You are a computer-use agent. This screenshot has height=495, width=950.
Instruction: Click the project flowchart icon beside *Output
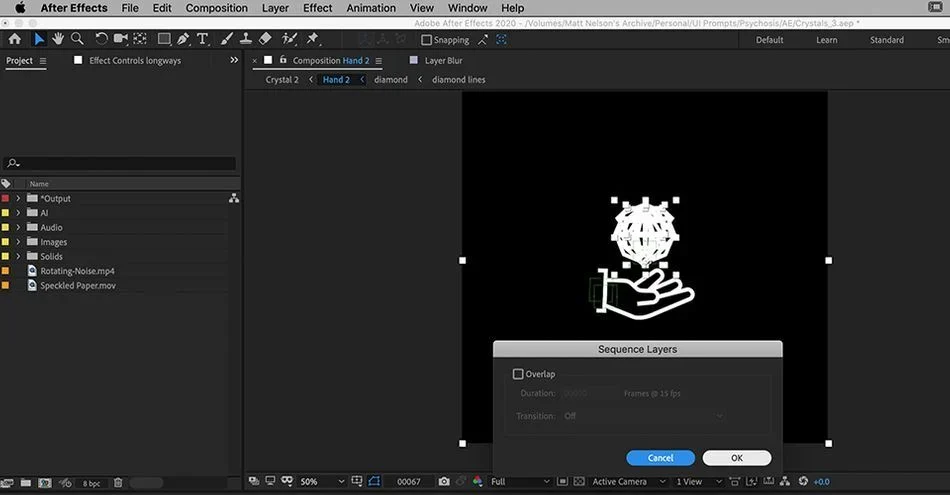(234, 198)
